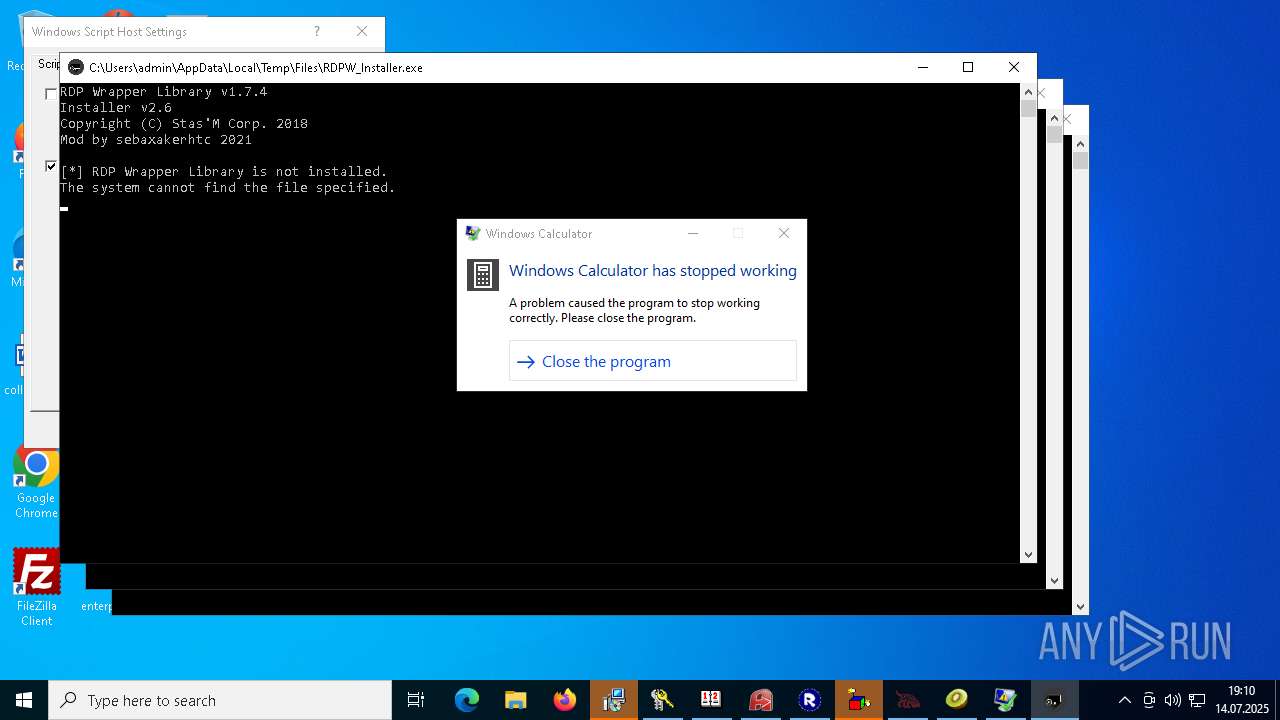Click the Windows Calculator has stopped working heading
Image resolution: width=1280 pixels, height=720 pixels.
point(653,270)
